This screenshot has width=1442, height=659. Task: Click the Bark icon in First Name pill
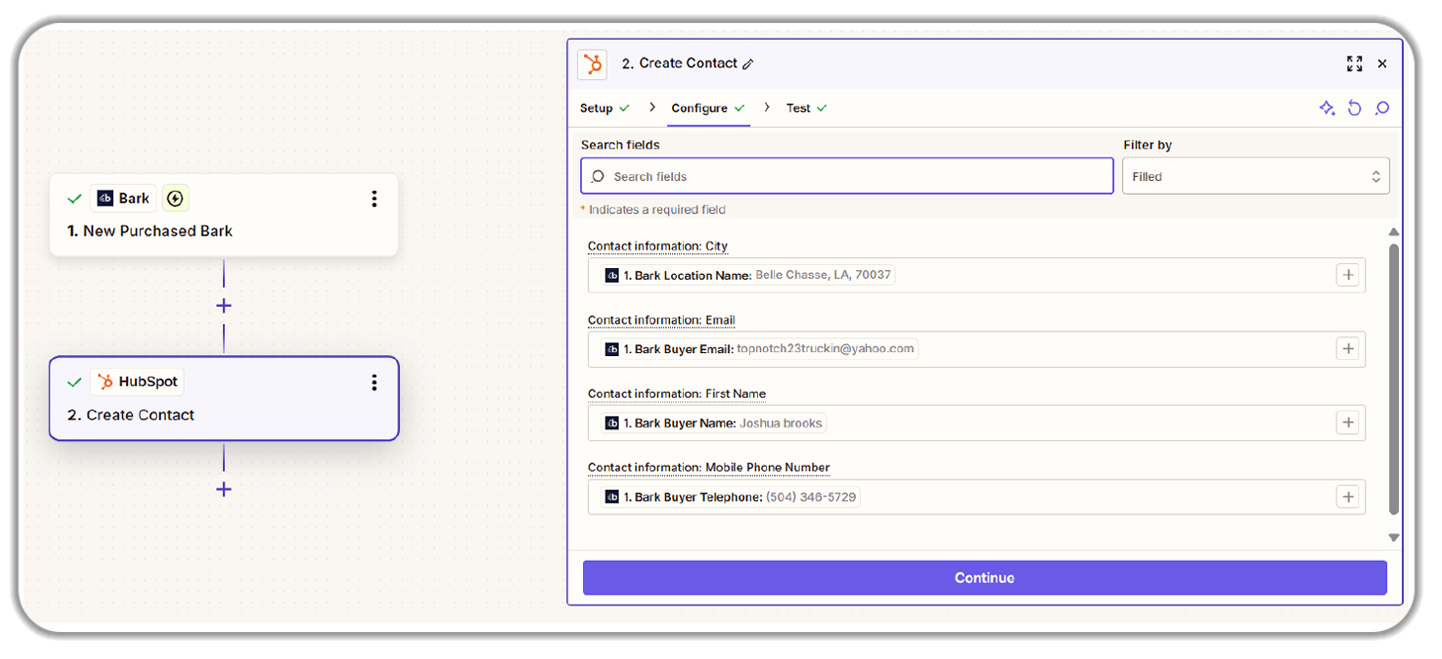click(x=612, y=423)
